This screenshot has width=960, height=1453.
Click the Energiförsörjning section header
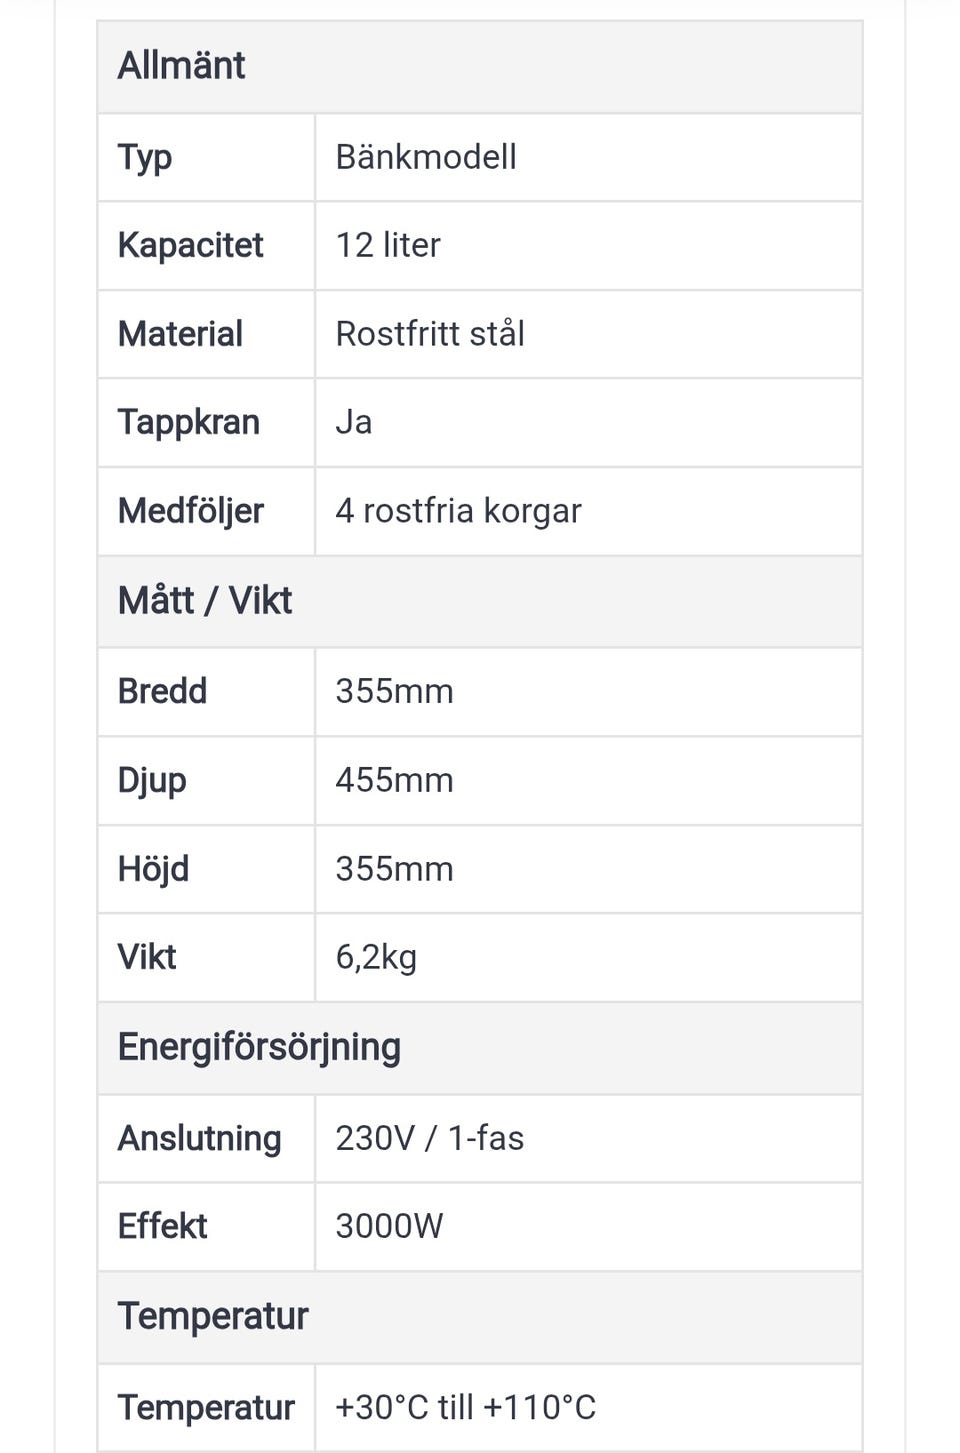coord(259,1047)
